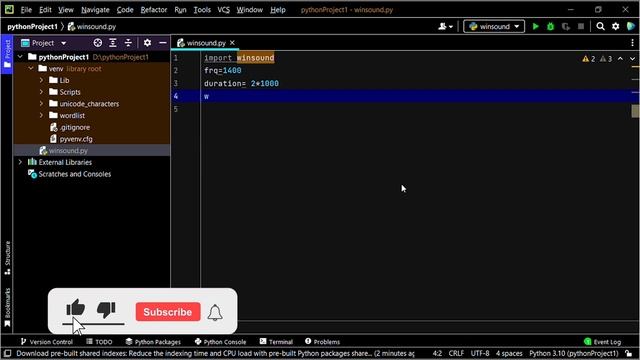Click the stop process button
Image resolution: width=640 pixels, height=360 pixels.
click(581, 27)
